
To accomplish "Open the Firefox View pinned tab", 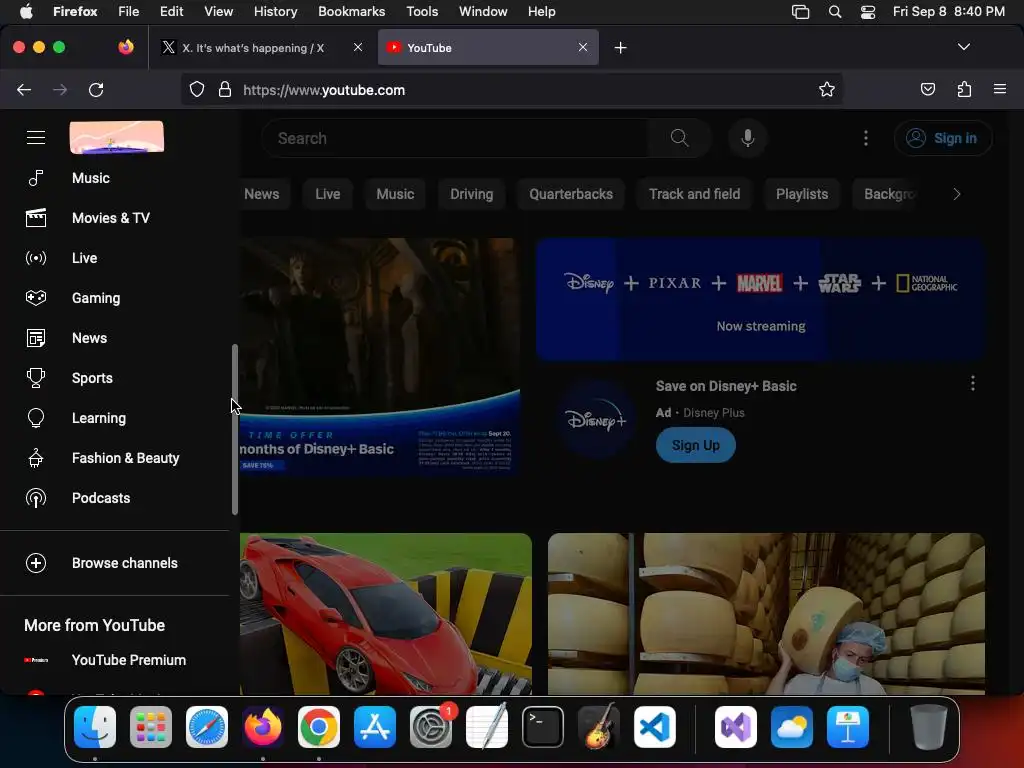I will pos(126,47).
